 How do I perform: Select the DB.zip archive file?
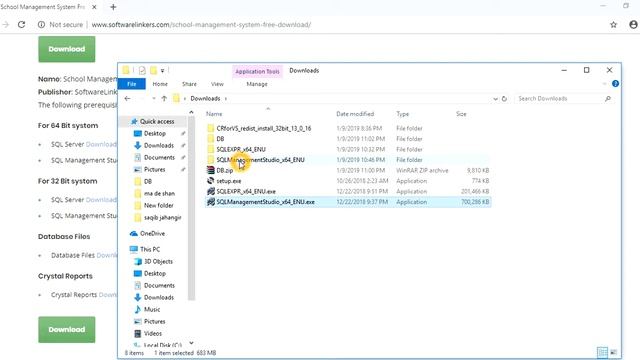[x=224, y=171]
